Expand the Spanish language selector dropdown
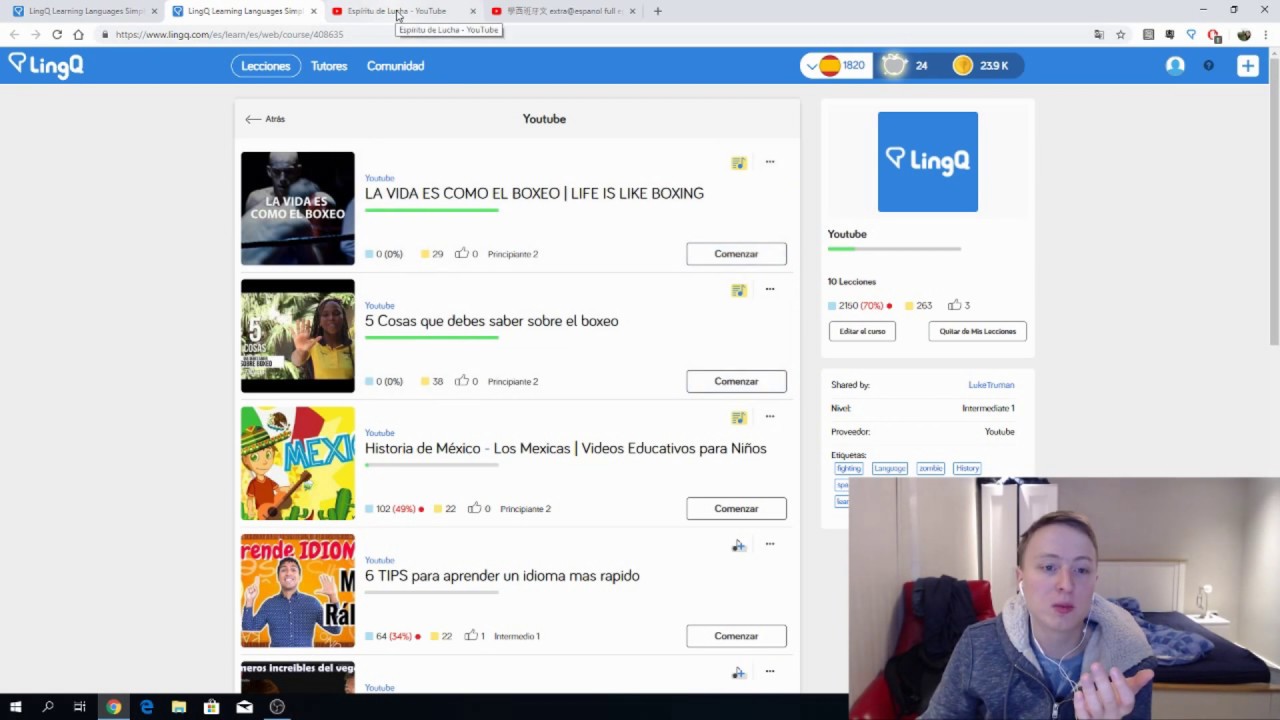Screen dimensions: 1280x720 click(x=811, y=66)
